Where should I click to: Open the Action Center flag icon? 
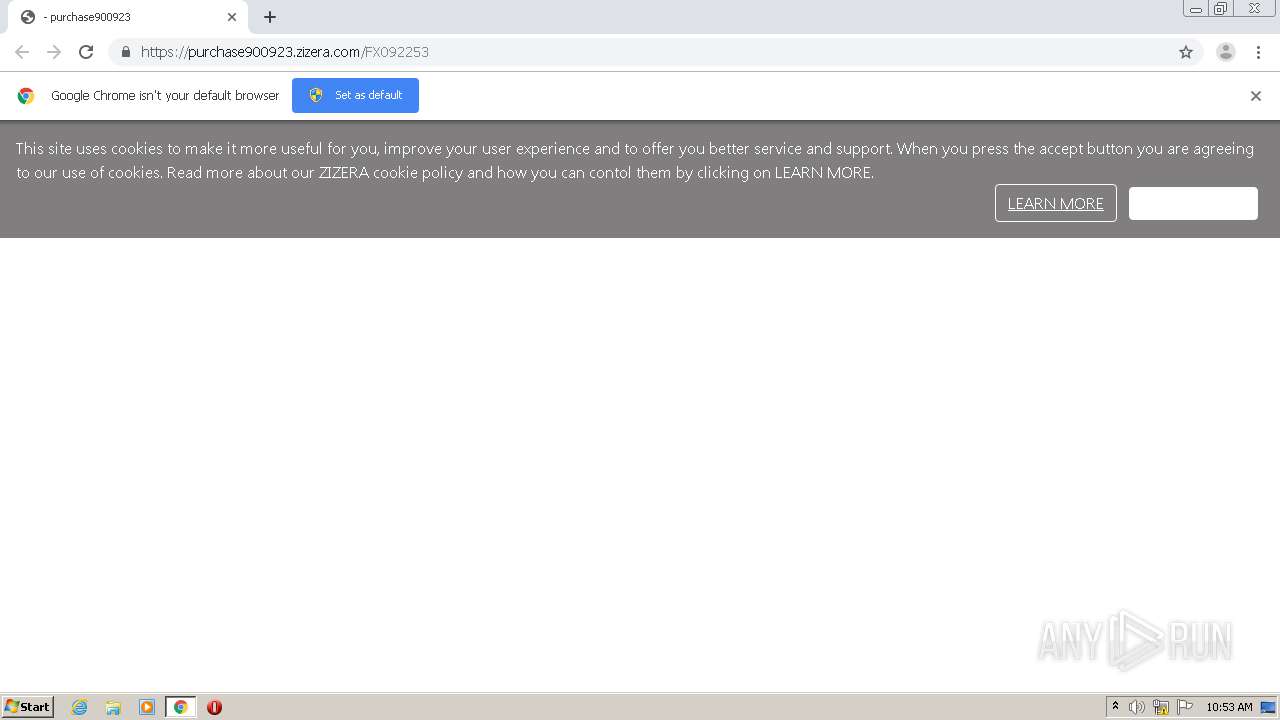pos(1185,707)
